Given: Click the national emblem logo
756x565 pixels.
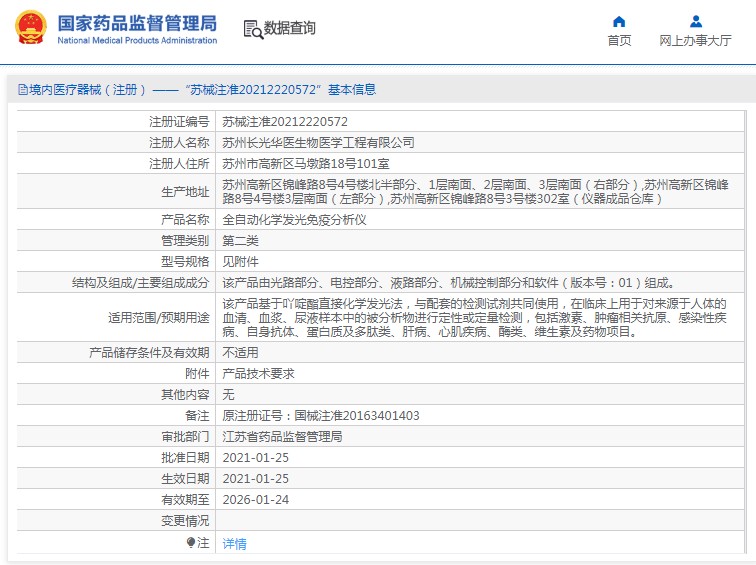Looking at the screenshot, I should coord(31,27).
